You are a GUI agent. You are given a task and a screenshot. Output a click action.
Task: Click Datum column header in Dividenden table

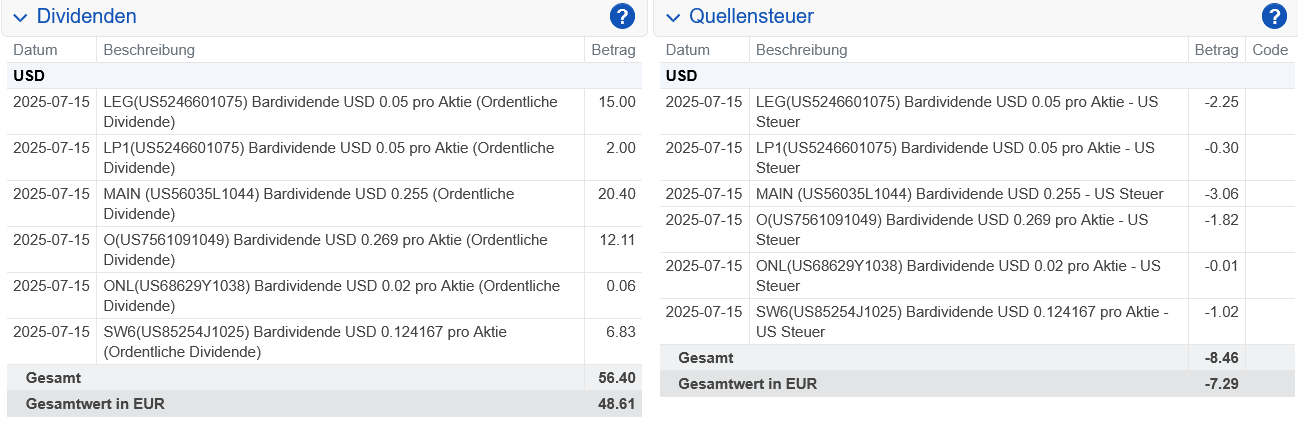[x=35, y=50]
